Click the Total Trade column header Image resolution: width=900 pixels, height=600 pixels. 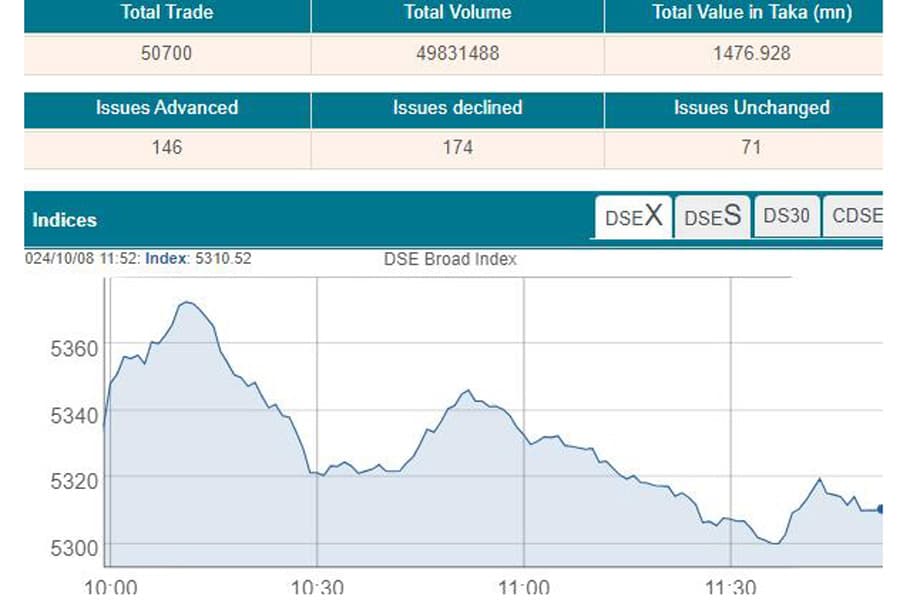[x=167, y=14]
